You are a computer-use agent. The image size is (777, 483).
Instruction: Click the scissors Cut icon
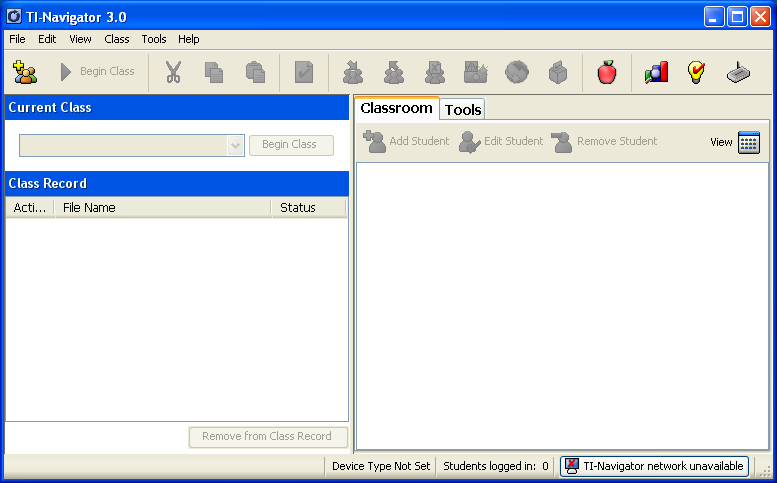click(x=173, y=72)
